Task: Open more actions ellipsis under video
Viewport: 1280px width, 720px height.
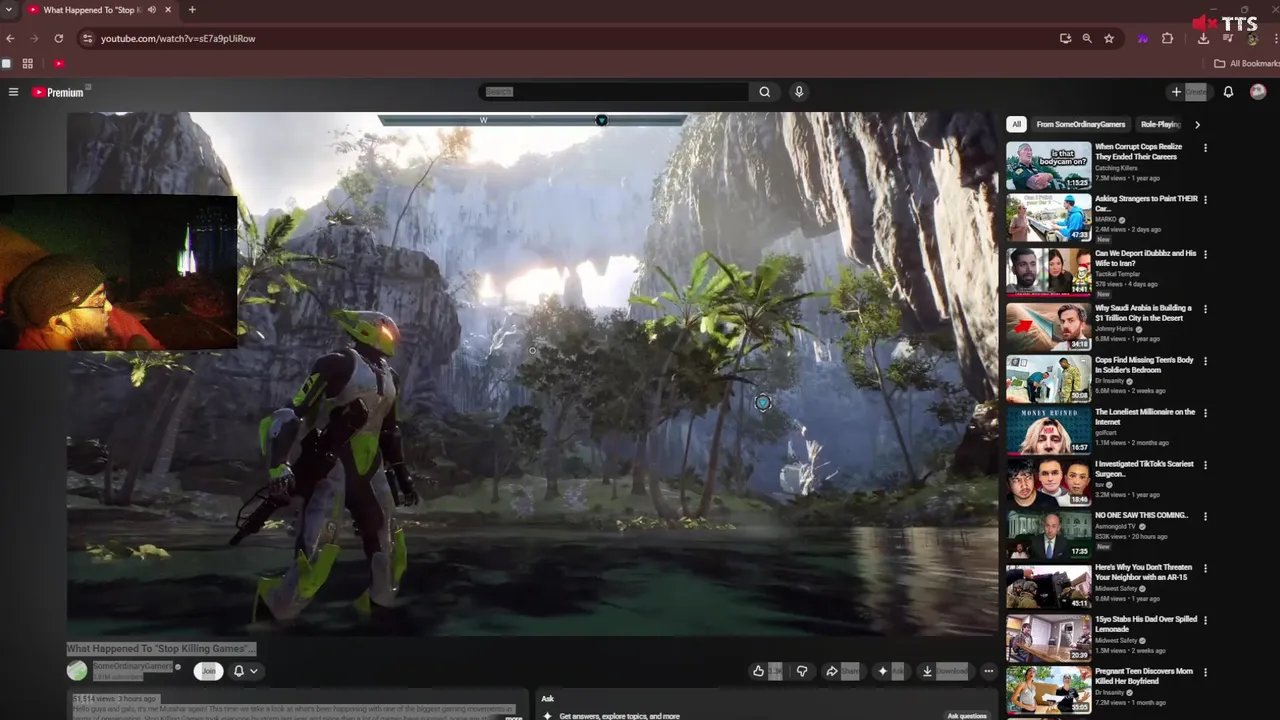Action: point(988,671)
